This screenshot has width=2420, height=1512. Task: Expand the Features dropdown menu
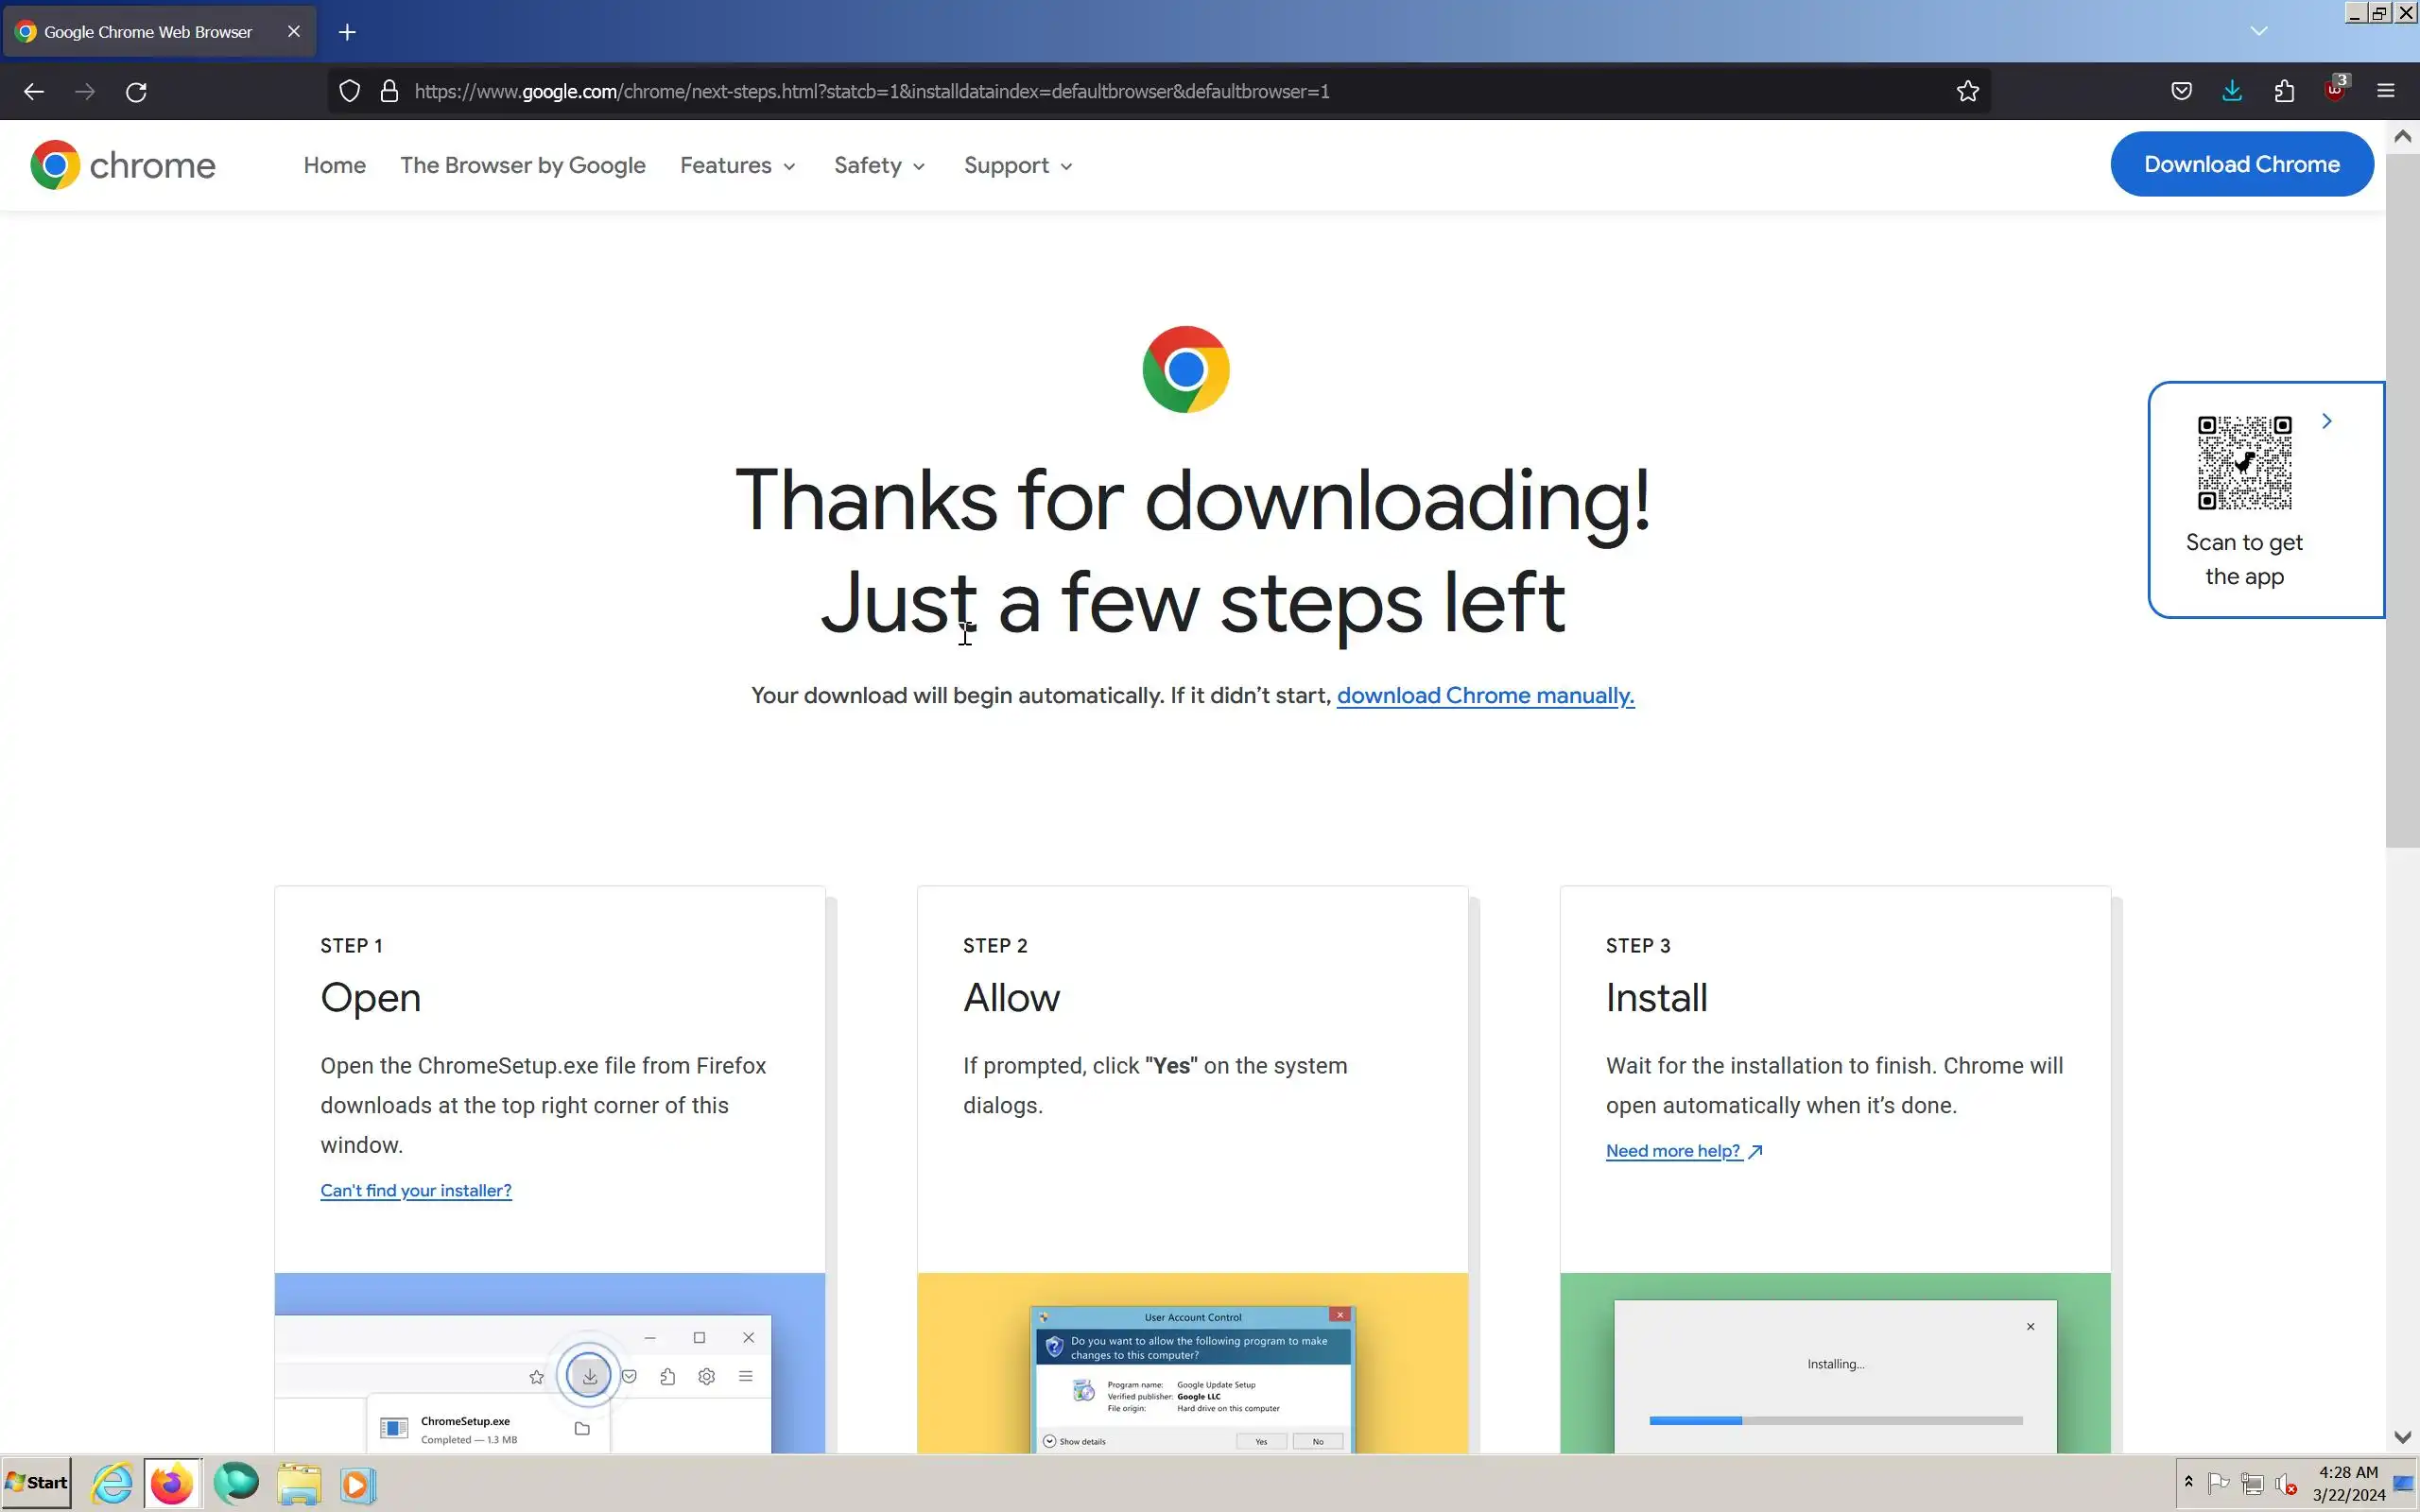[x=737, y=166]
